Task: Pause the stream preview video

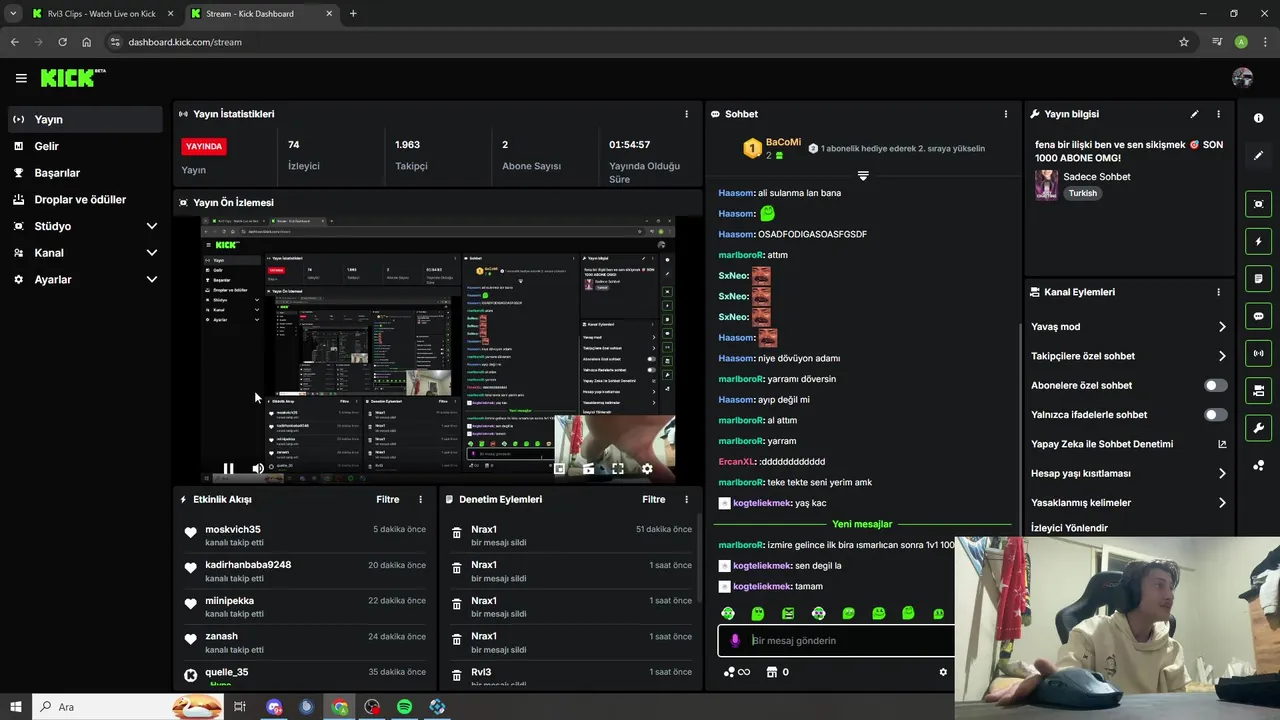Action: coord(228,468)
